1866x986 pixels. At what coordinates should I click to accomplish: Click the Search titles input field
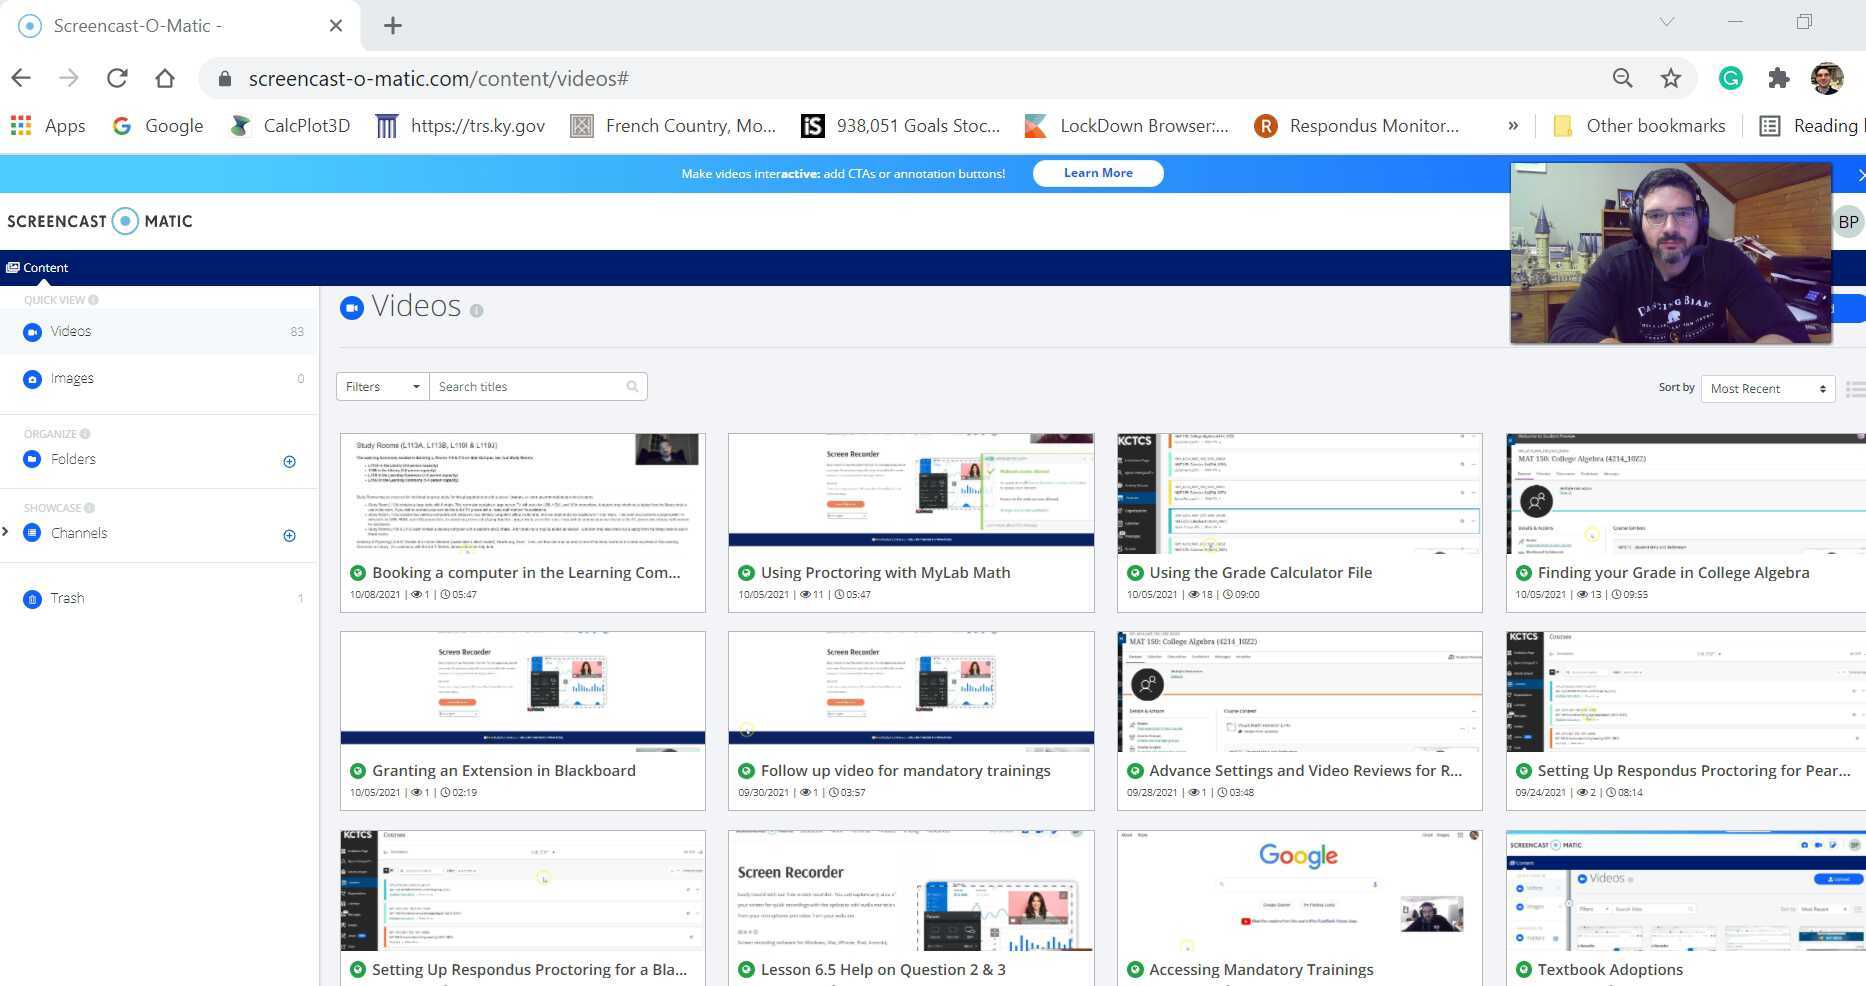tap(527, 387)
